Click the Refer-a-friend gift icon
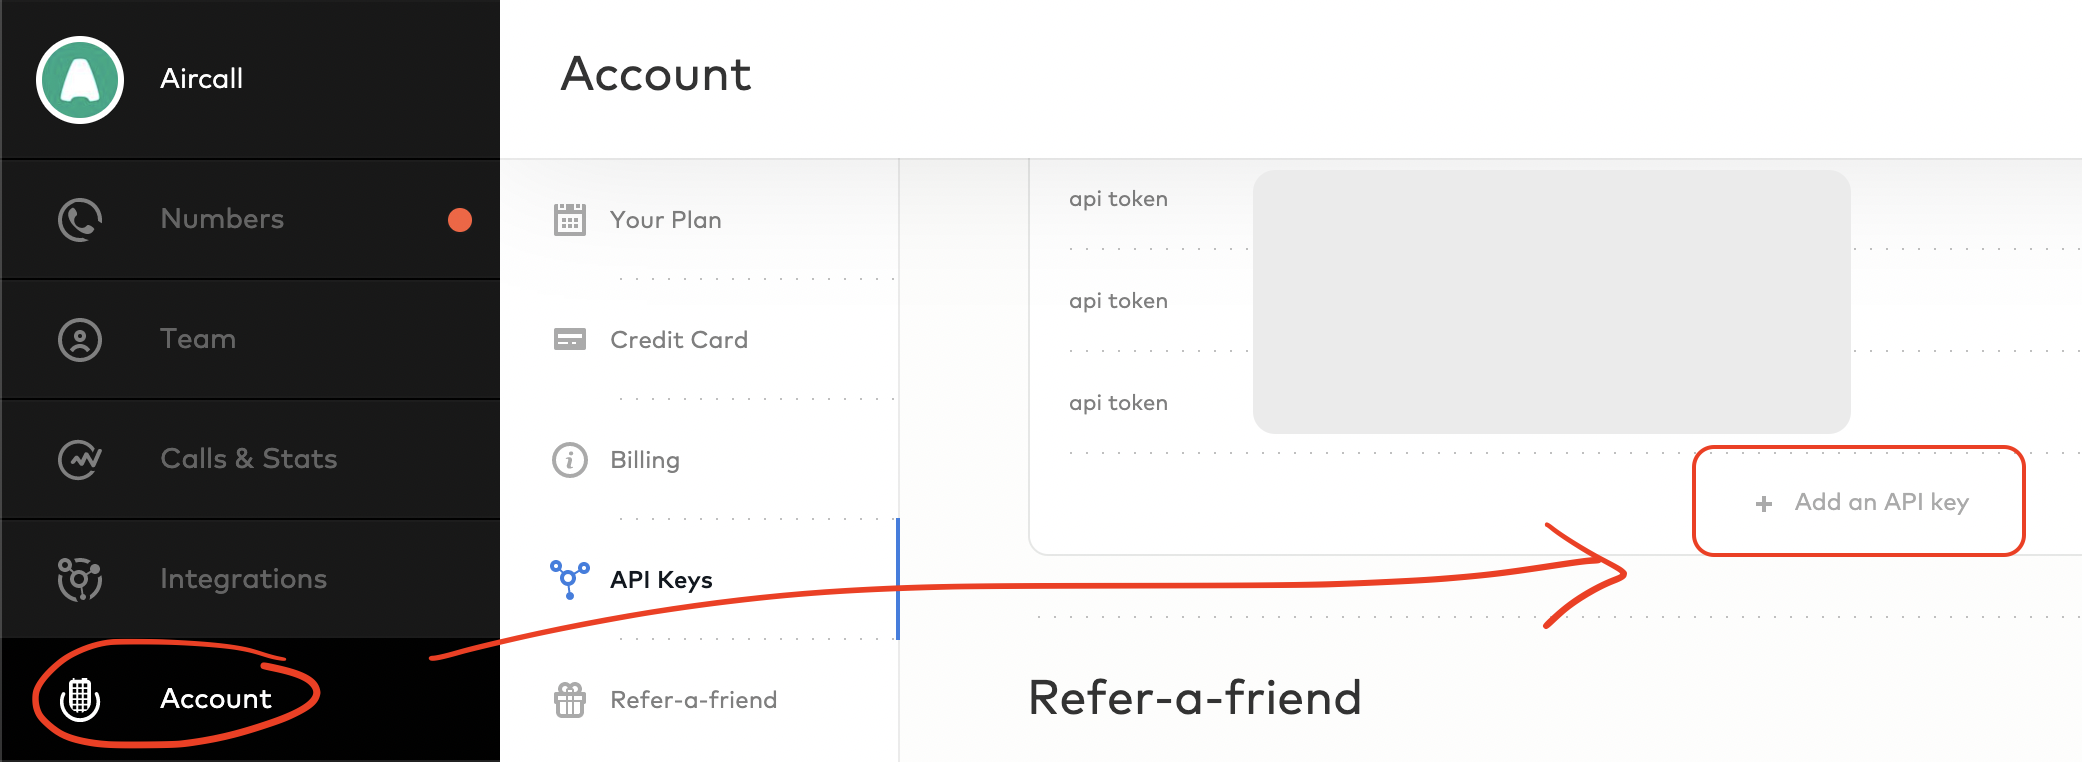The height and width of the screenshot is (762, 2082). tap(570, 700)
